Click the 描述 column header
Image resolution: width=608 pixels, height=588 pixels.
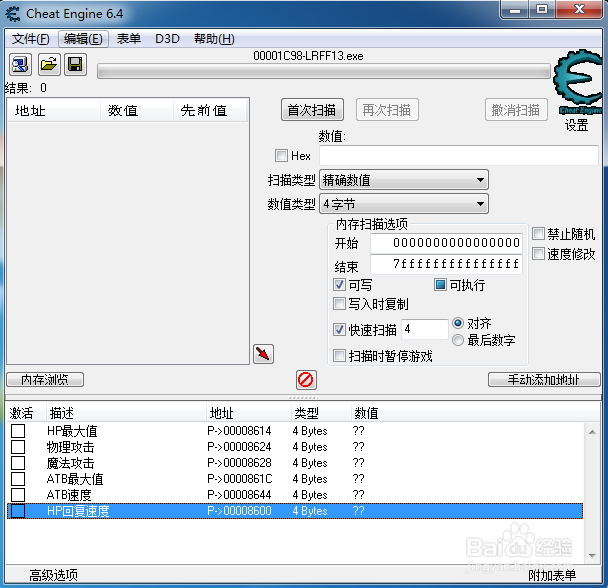pos(126,413)
